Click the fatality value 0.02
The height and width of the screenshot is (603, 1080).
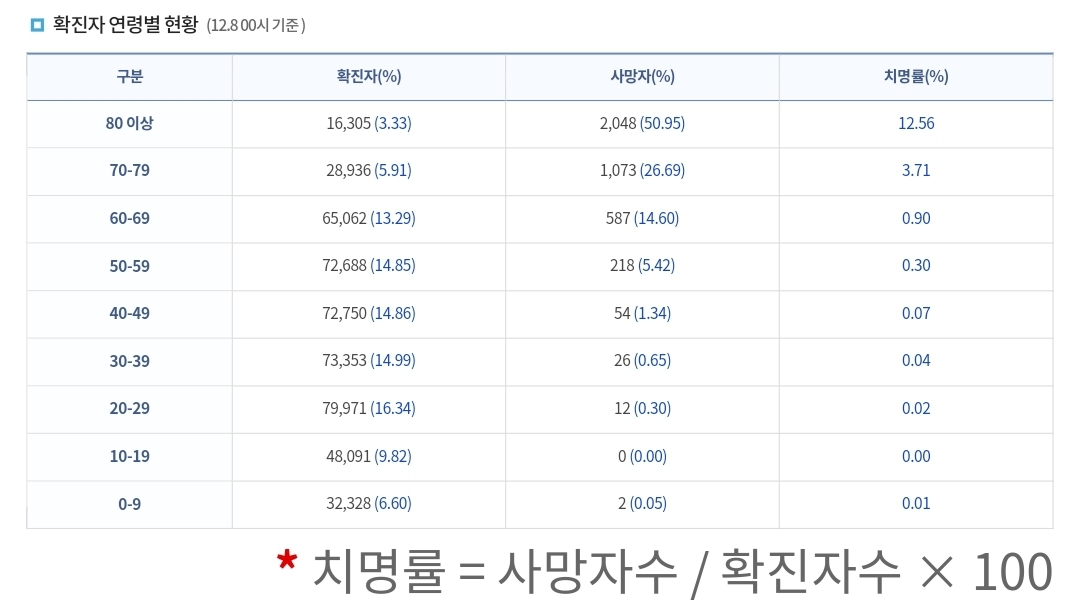tap(916, 409)
